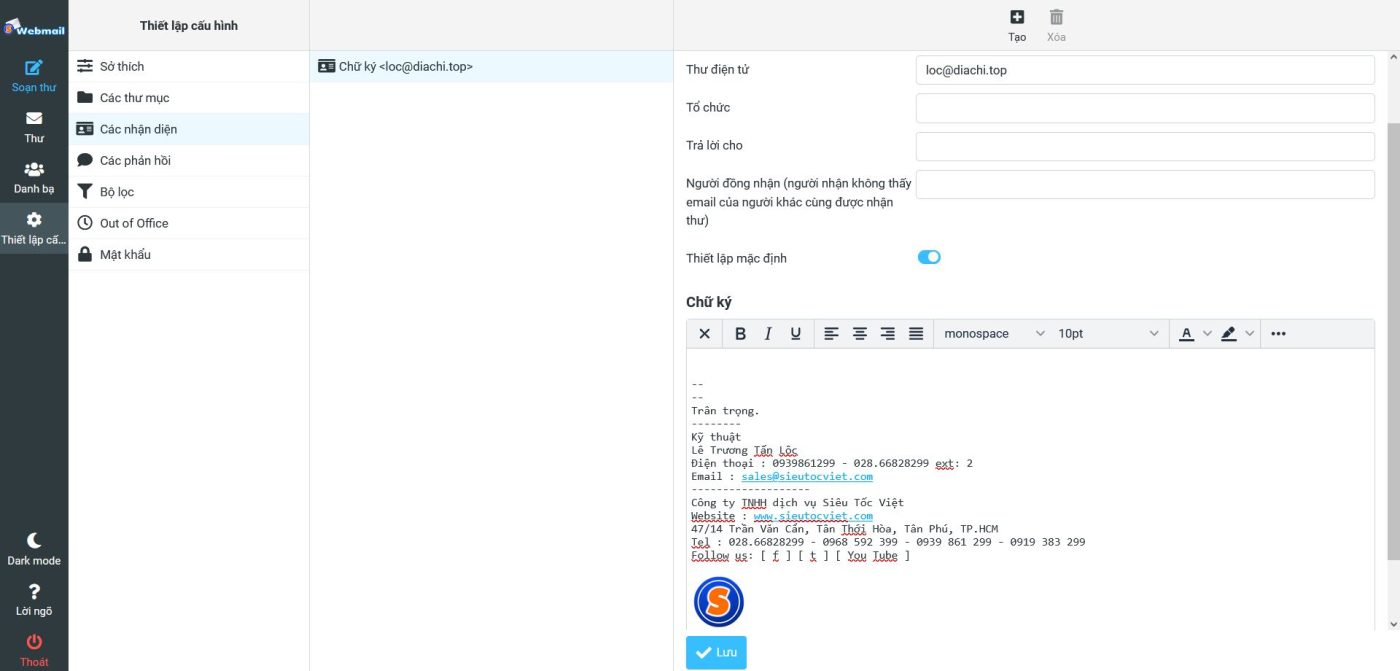1400x671 pixels.
Task: Apply text color with A button
Action: tap(1186, 334)
